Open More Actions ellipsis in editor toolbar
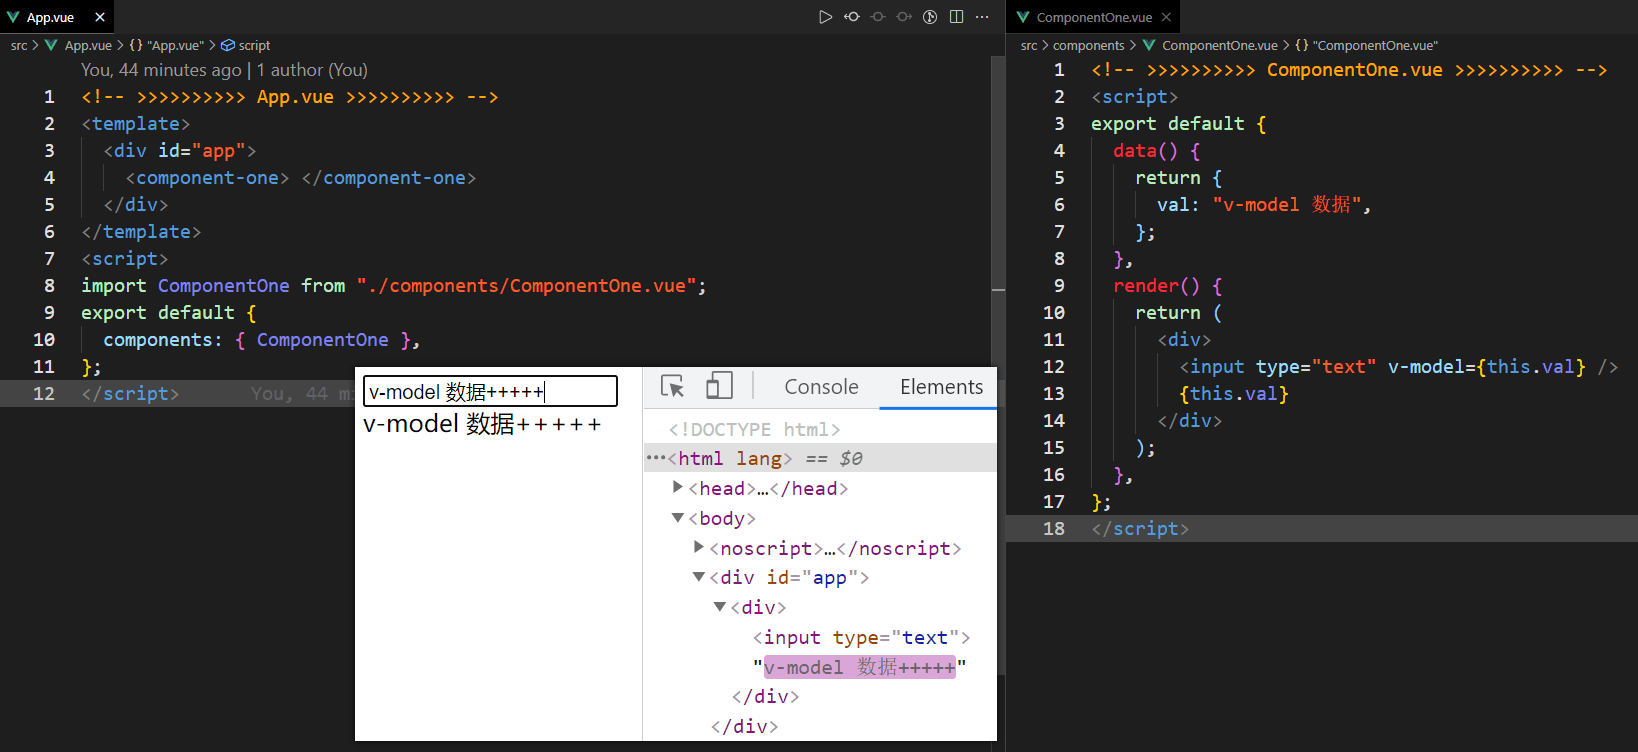 pyautogui.click(x=982, y=17)
